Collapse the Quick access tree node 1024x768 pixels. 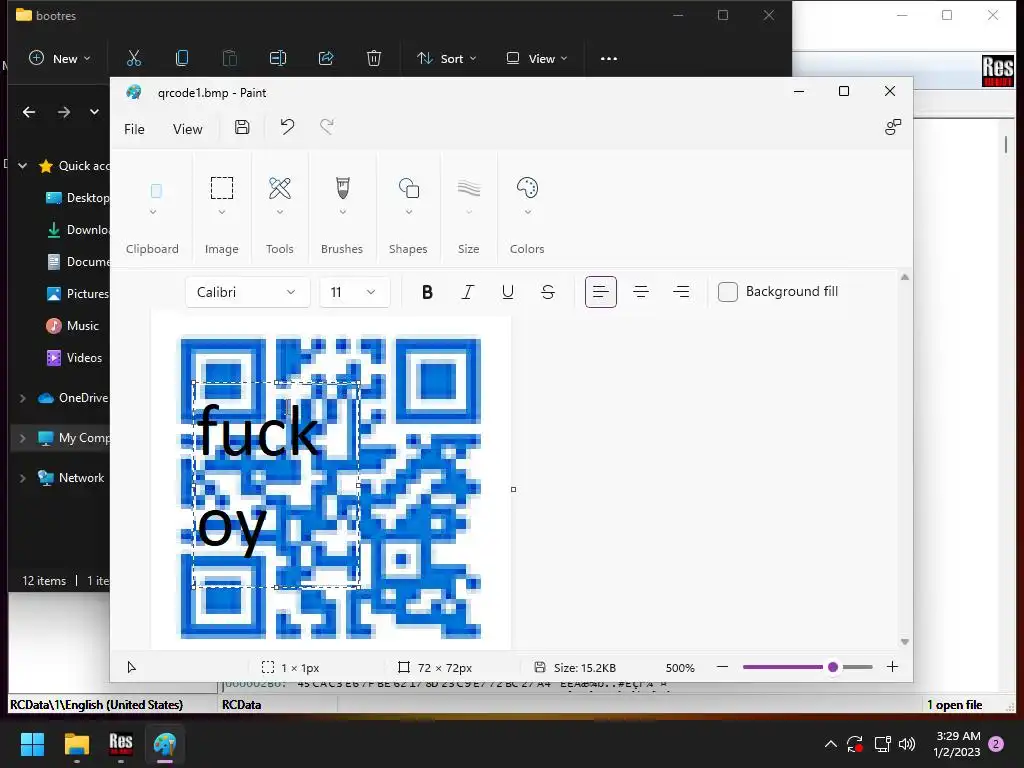23,166
